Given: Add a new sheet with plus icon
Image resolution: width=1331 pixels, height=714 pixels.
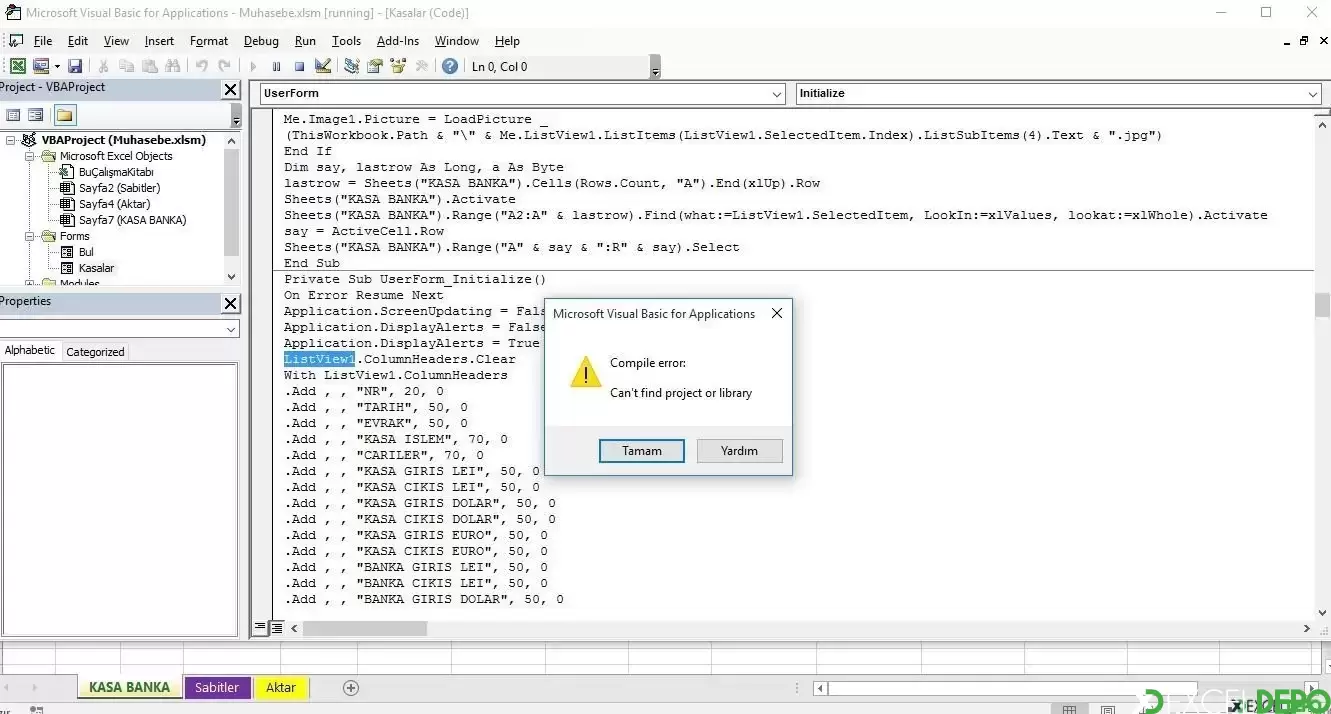Looking at the screenshot, I should point(351,688).
